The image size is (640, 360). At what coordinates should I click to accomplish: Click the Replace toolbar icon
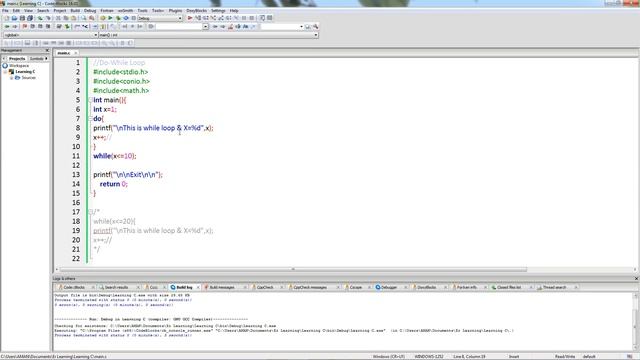click(91, 18)
